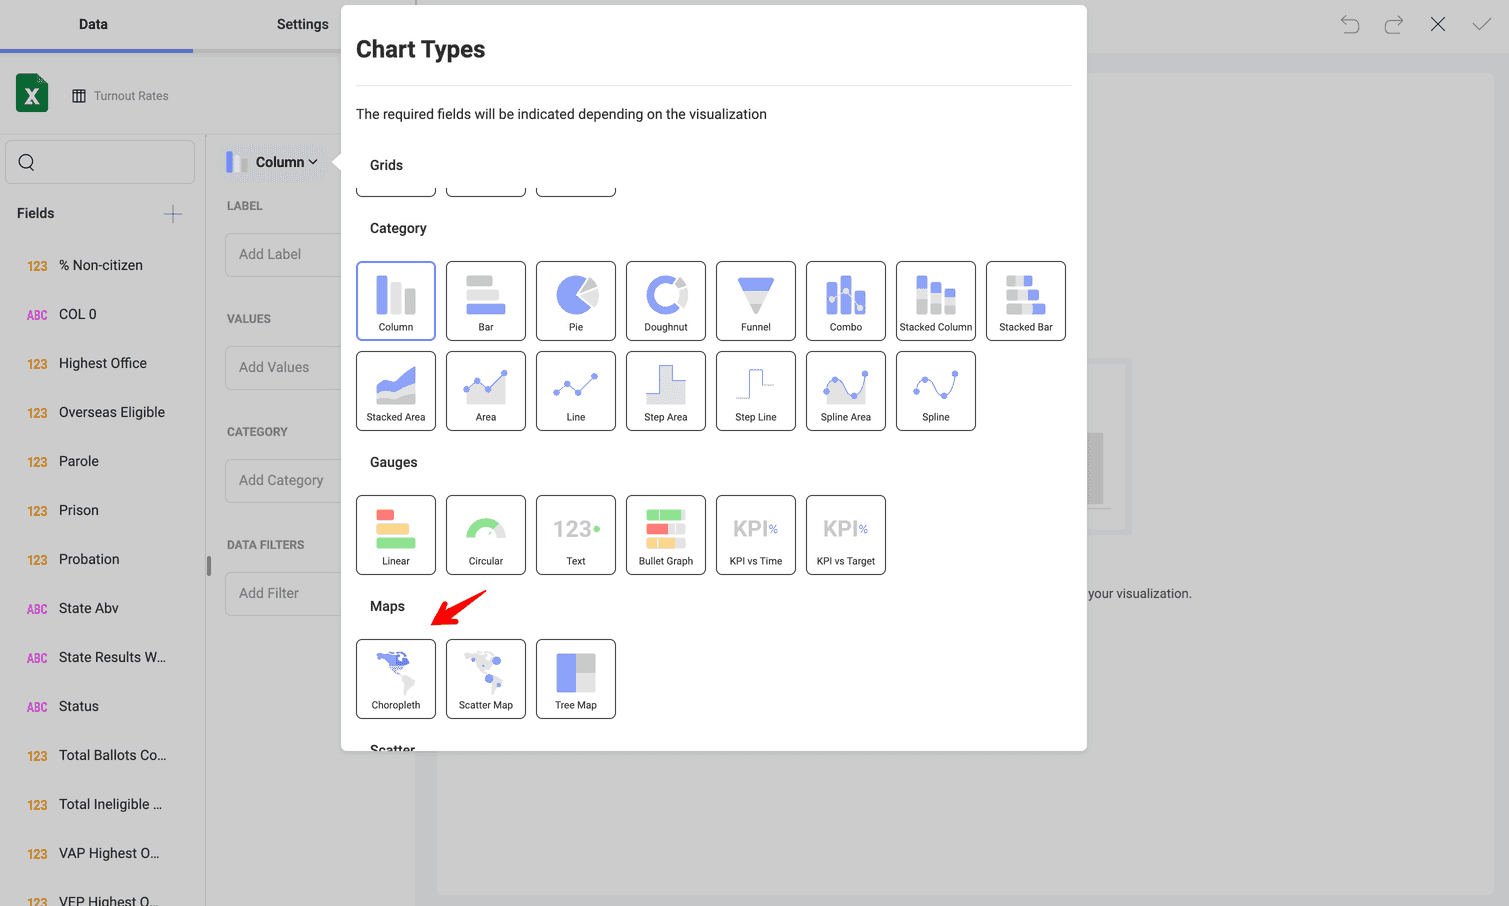Pick the KPI vs Time gauge

point(756,535)
